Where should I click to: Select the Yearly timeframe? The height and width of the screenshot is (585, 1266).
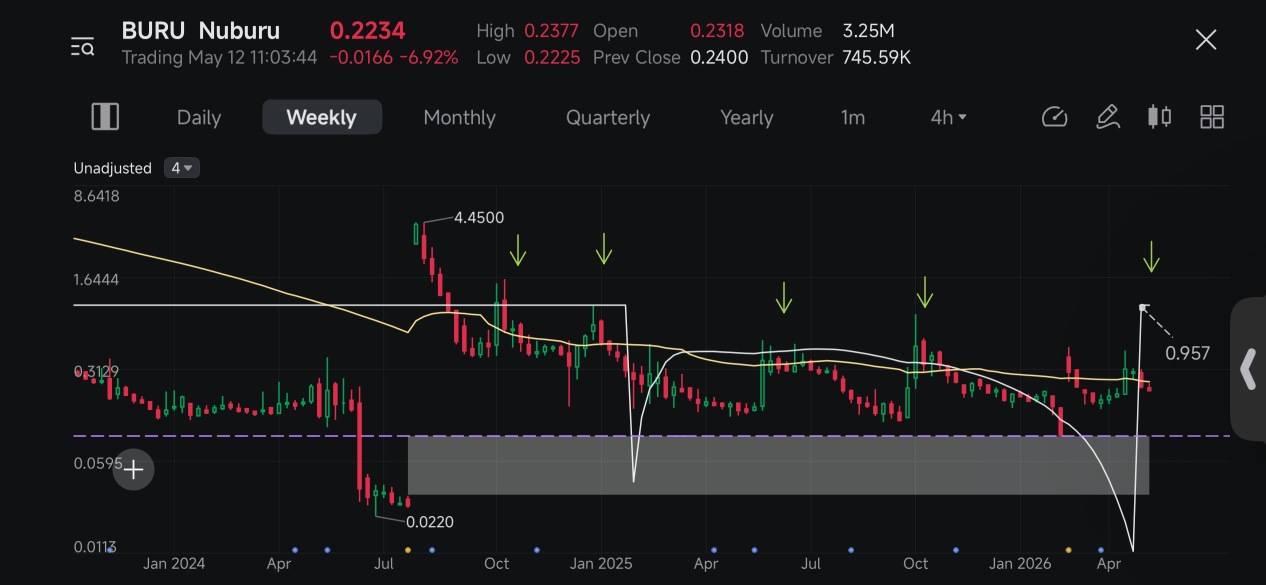tap(747, 117)
